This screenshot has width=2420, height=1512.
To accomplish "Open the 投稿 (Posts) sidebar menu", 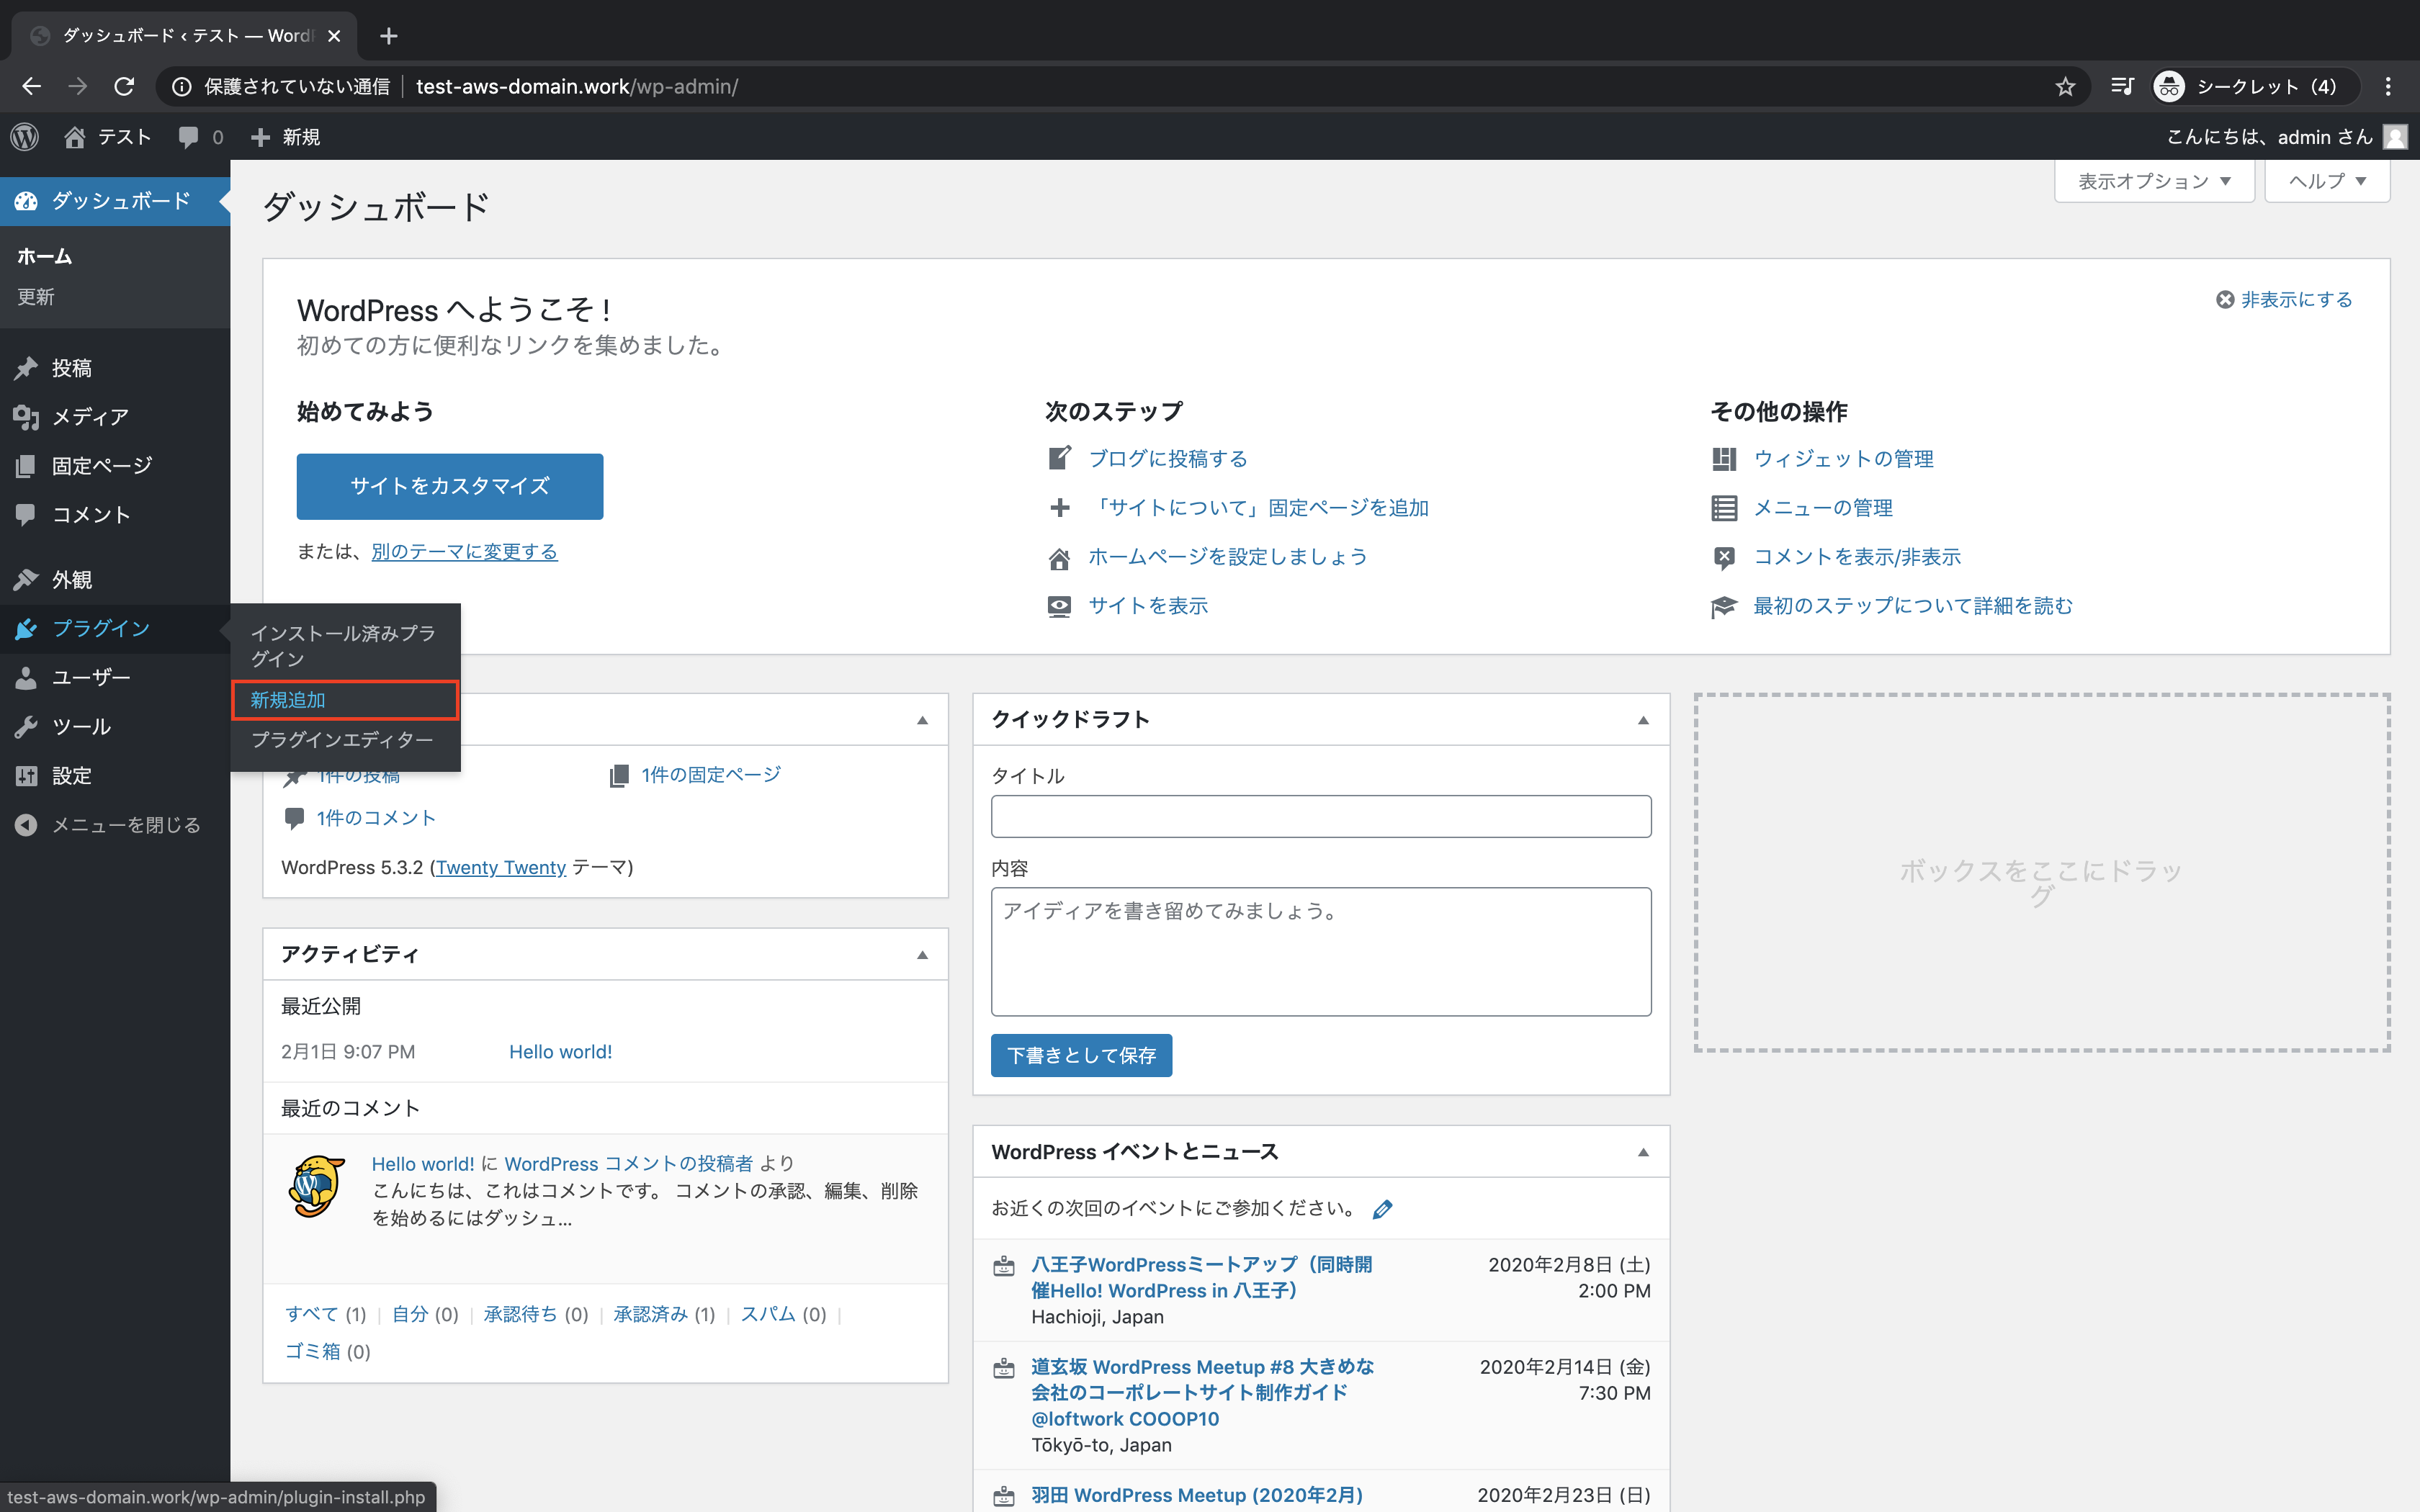I will 72,368.
